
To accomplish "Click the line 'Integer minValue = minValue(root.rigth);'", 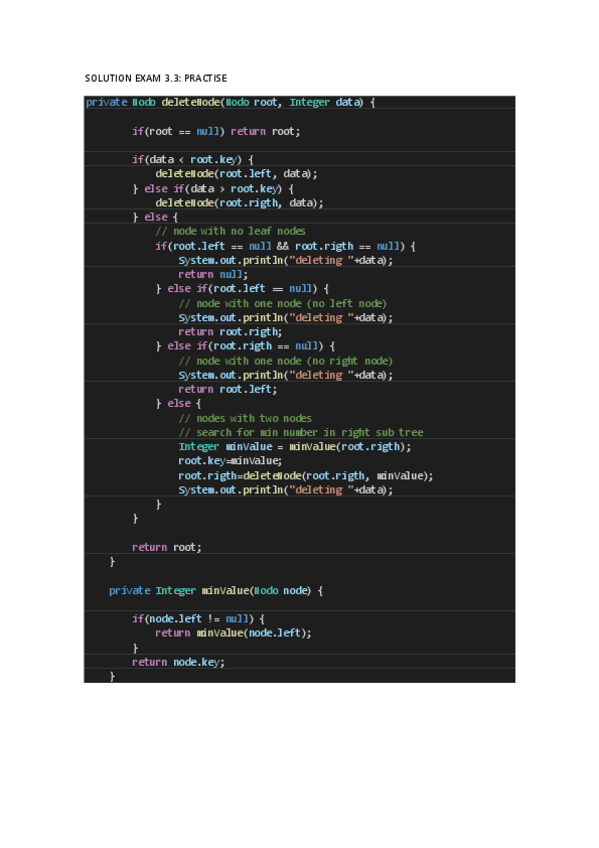I will point(295,447).
